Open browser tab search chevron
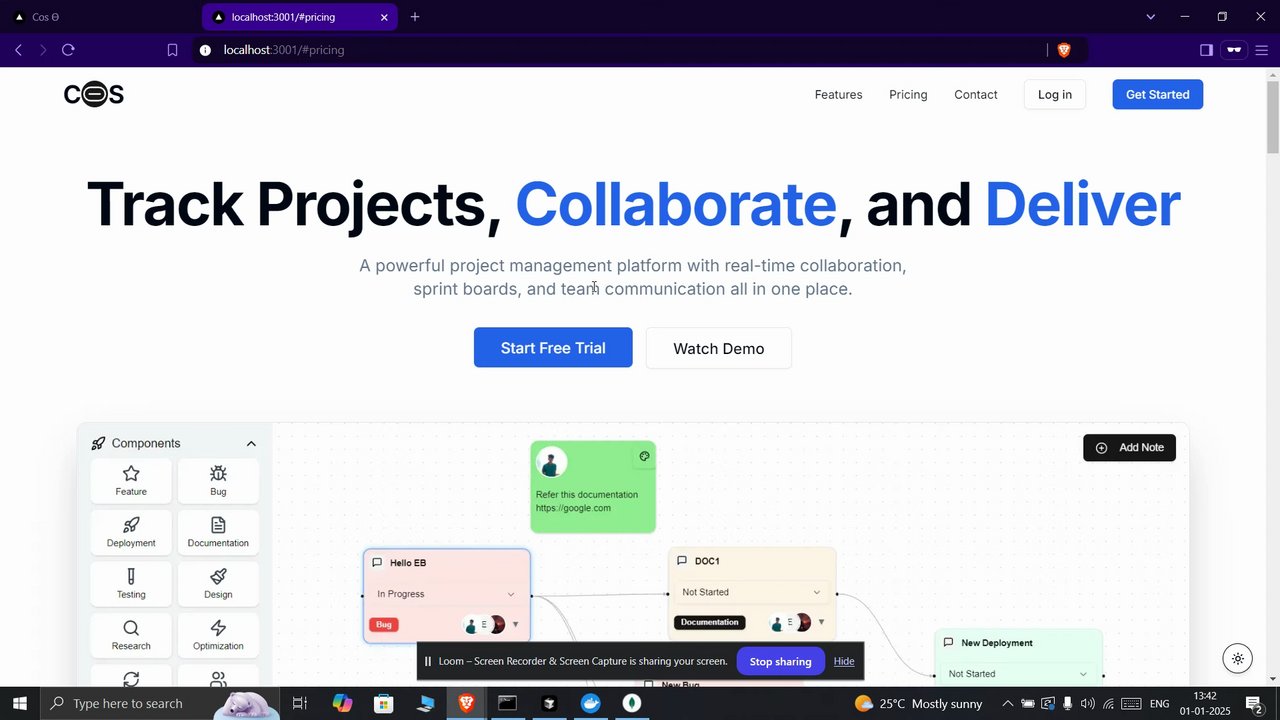 tap(1150, 17)
